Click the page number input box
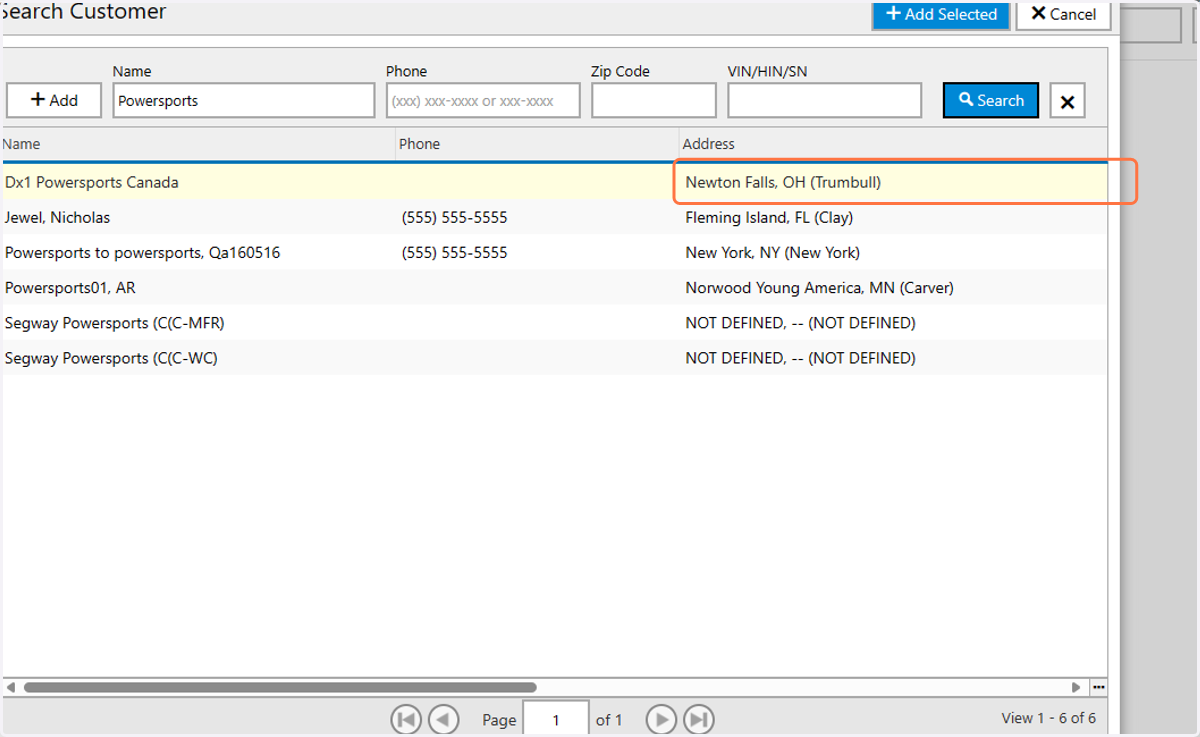Image resolution: width=1200 pixels, height=737 pixels. (556, 720)
